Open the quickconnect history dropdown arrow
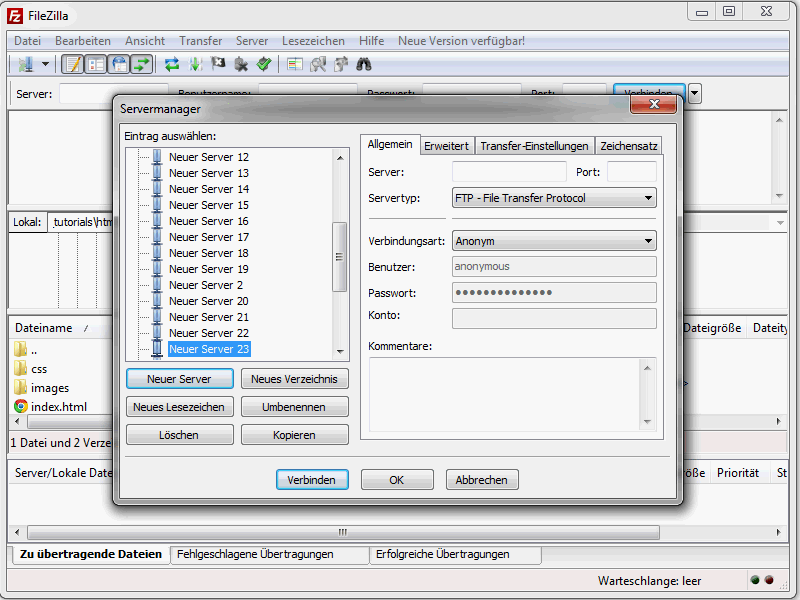The image size is (800, 600). (694, 93)
